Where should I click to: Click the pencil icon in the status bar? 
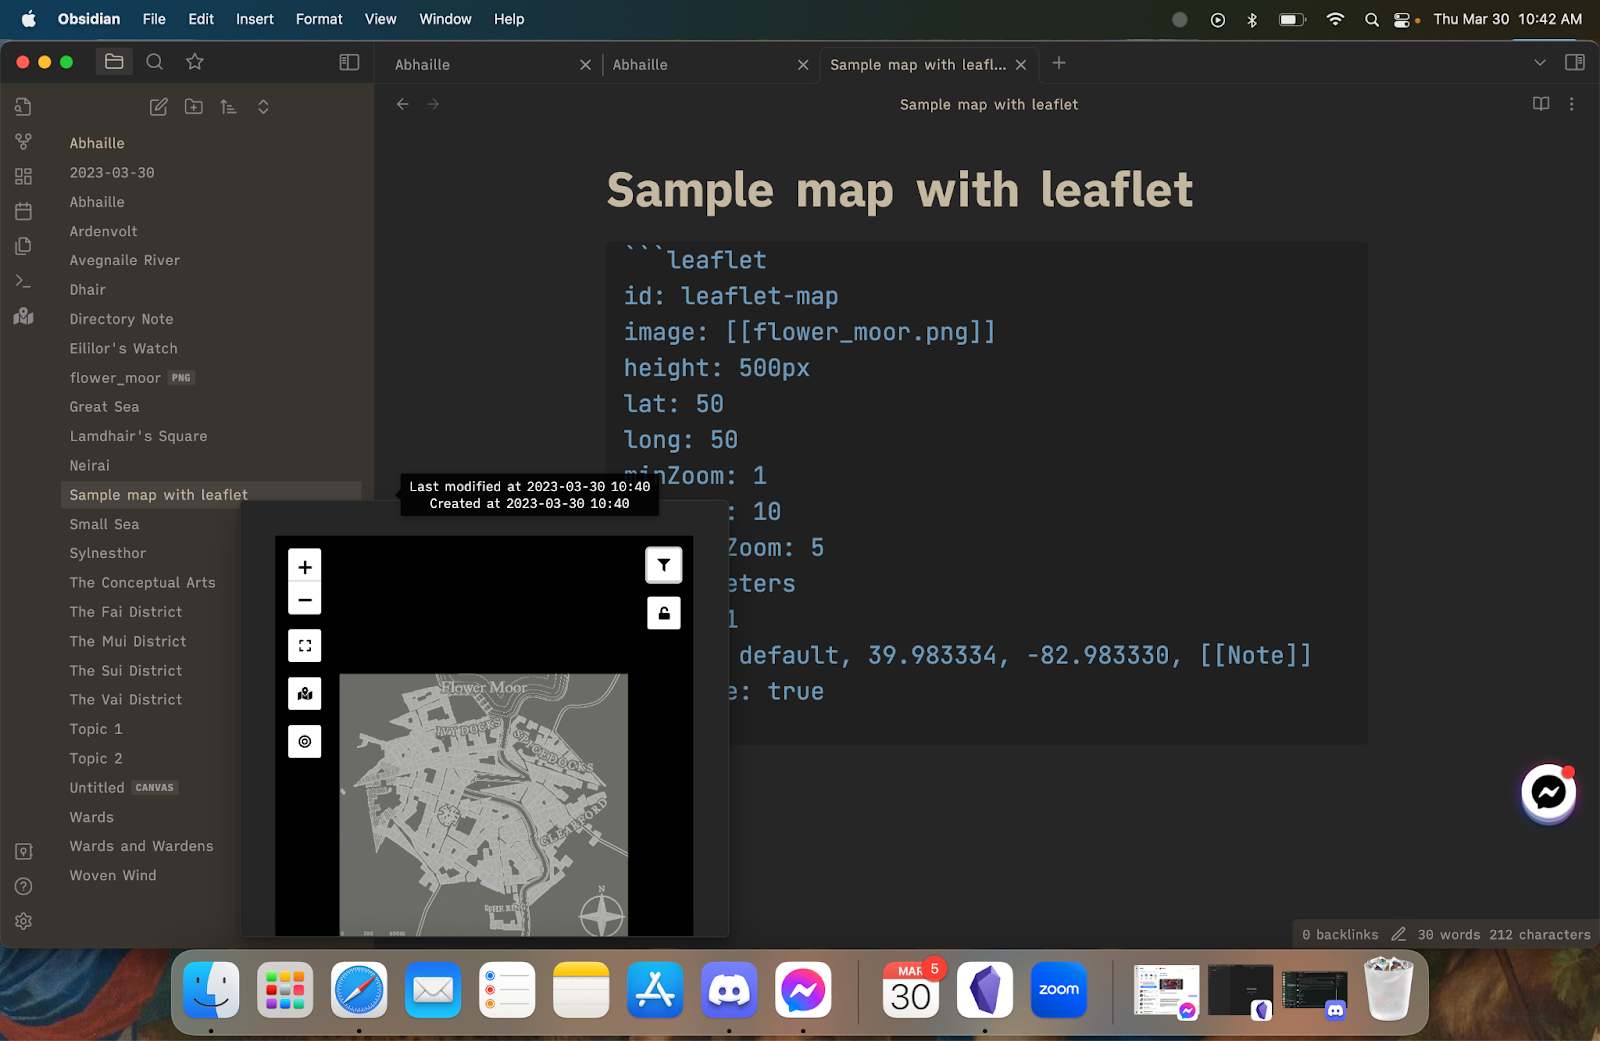coord(1399,934)
